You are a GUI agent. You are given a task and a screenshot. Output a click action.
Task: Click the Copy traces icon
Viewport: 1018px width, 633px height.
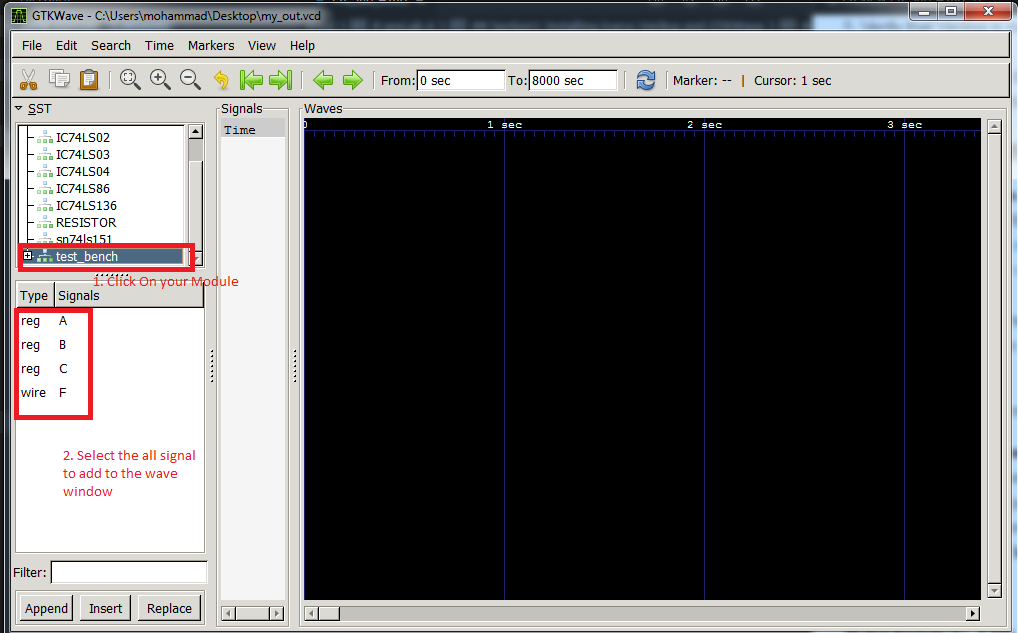pyautogui.click(x=59, y=80)
